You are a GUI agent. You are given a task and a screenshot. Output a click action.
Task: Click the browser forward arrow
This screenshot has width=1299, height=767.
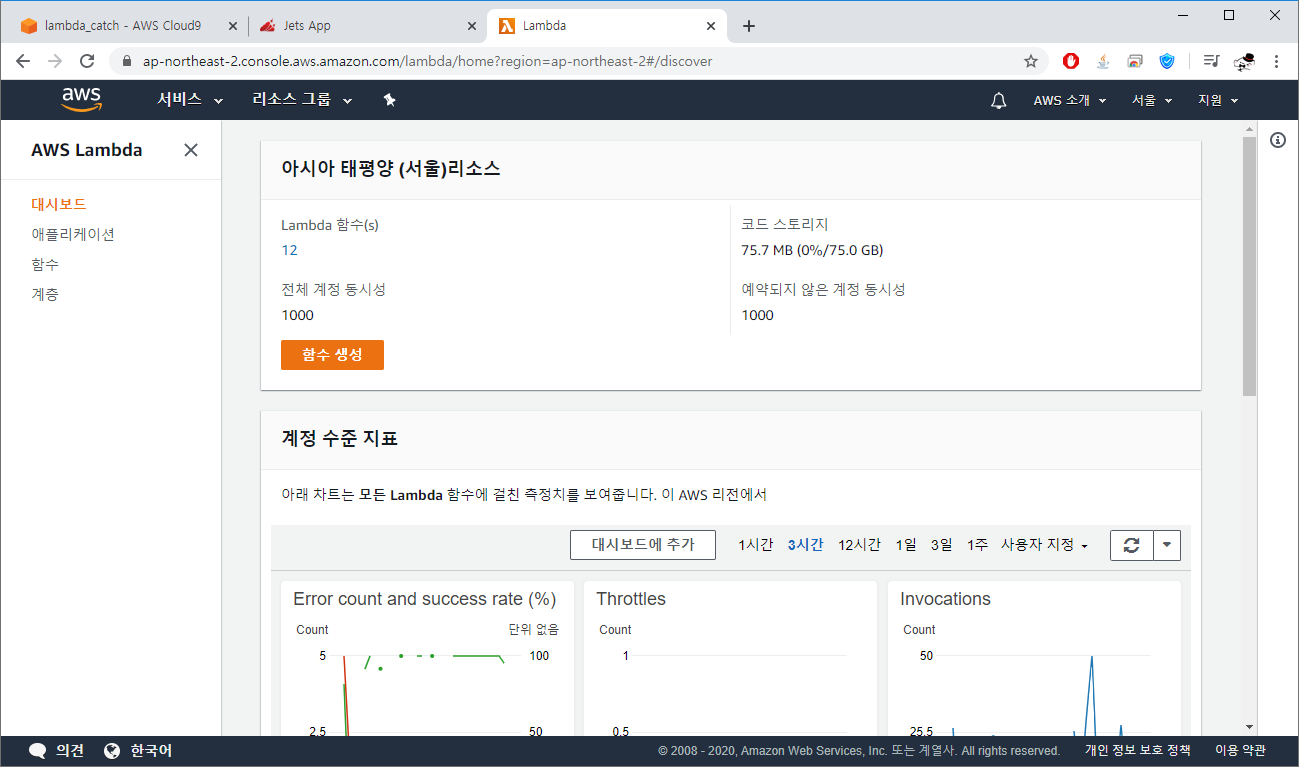[55, 61]
